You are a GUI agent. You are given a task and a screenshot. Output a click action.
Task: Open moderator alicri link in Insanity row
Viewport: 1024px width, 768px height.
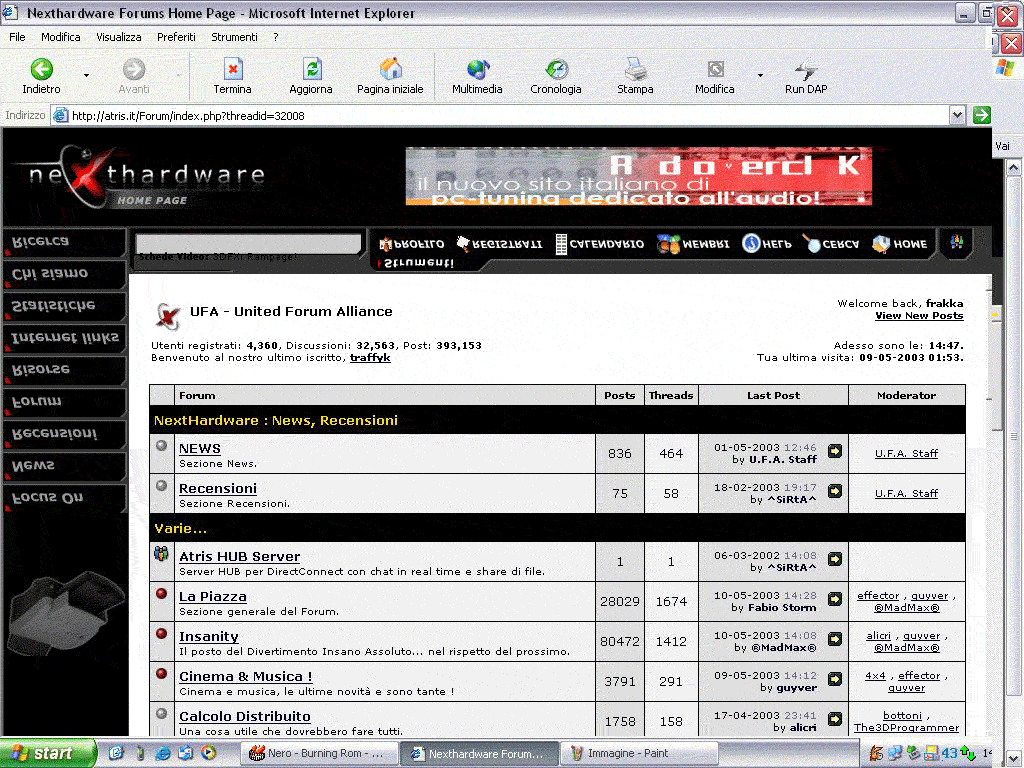click(878, 635)
